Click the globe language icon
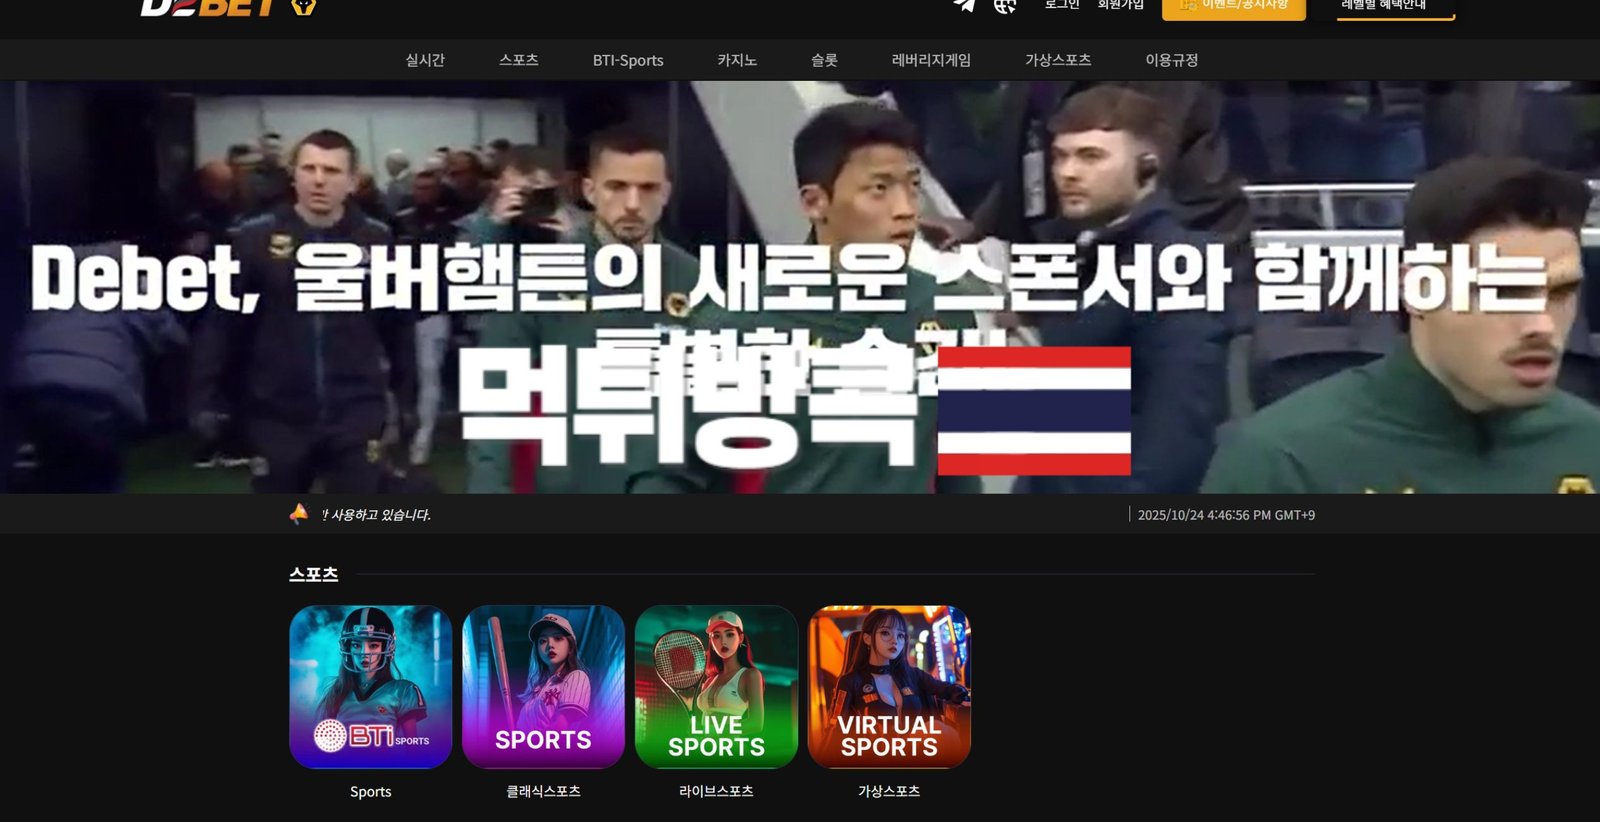1600x822 pixels. point(1004,5)
